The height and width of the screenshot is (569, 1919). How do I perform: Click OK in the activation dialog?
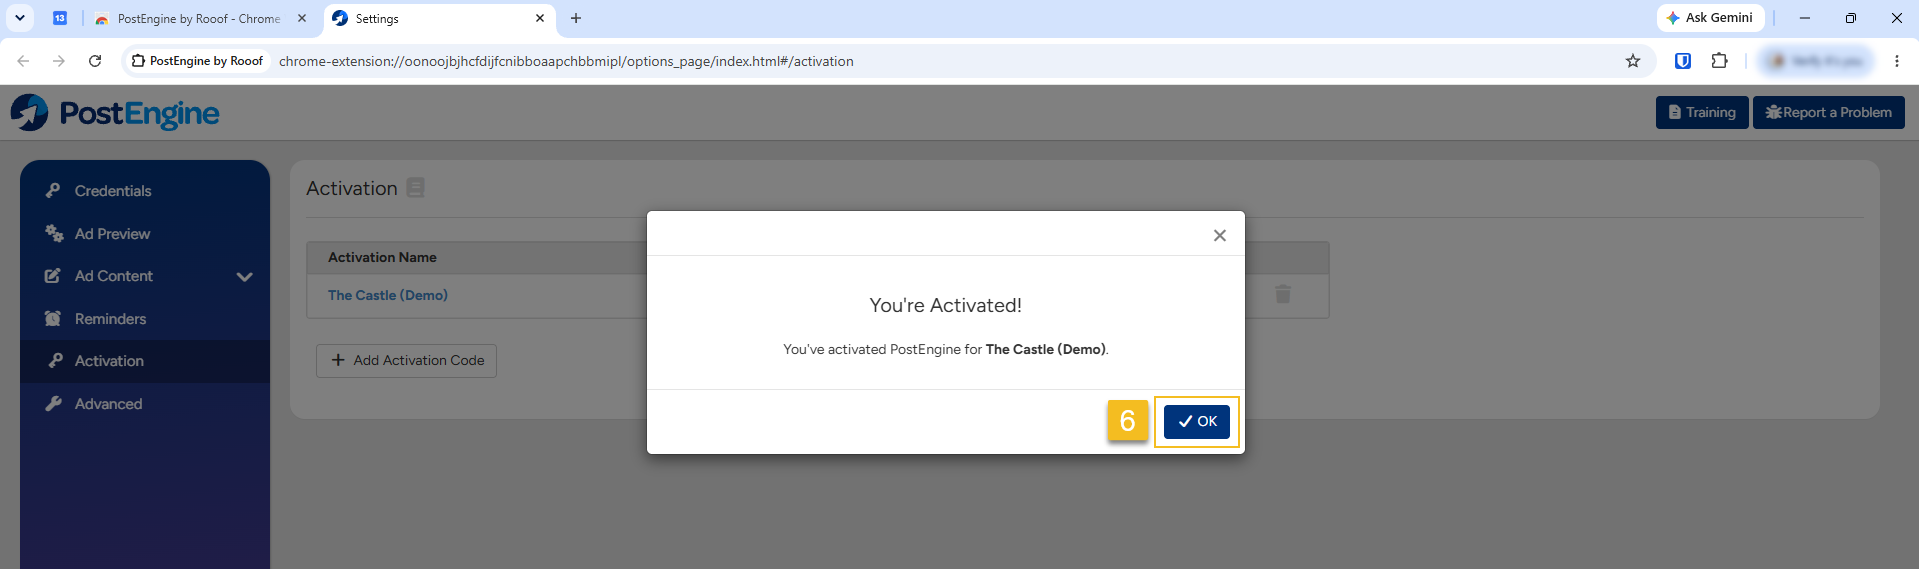tap(1196, 422)
